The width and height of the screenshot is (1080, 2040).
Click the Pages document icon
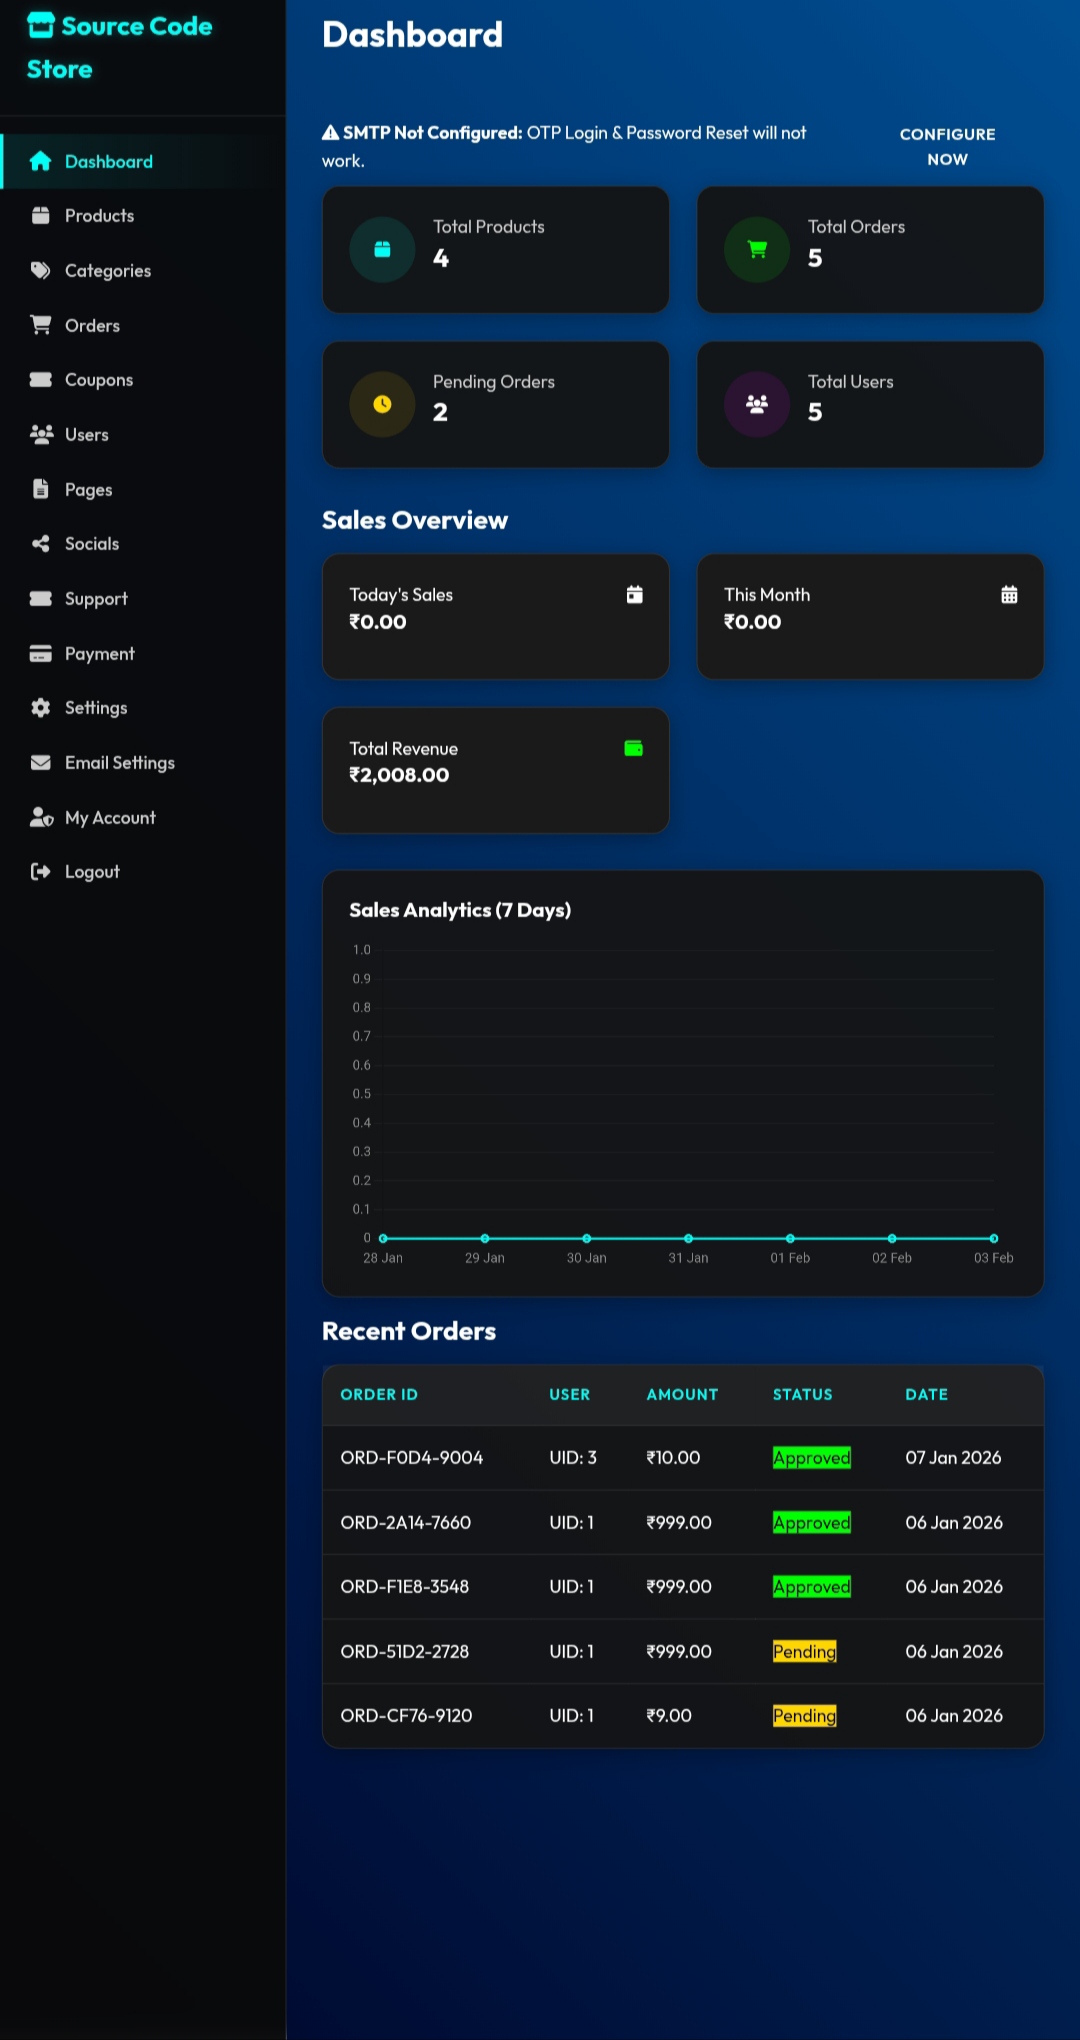(40, 489)
